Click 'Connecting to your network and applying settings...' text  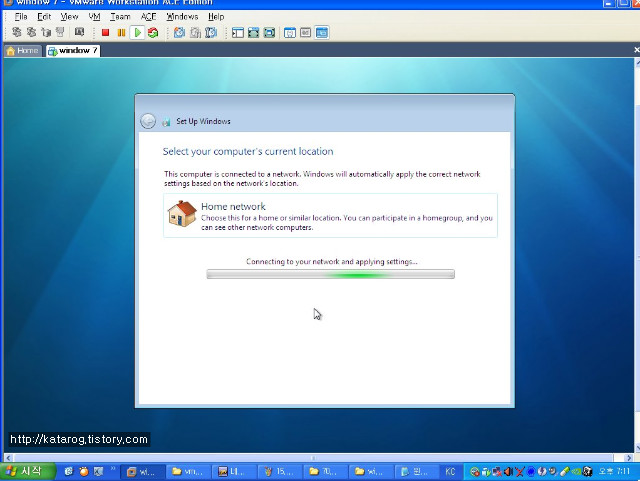331,261
